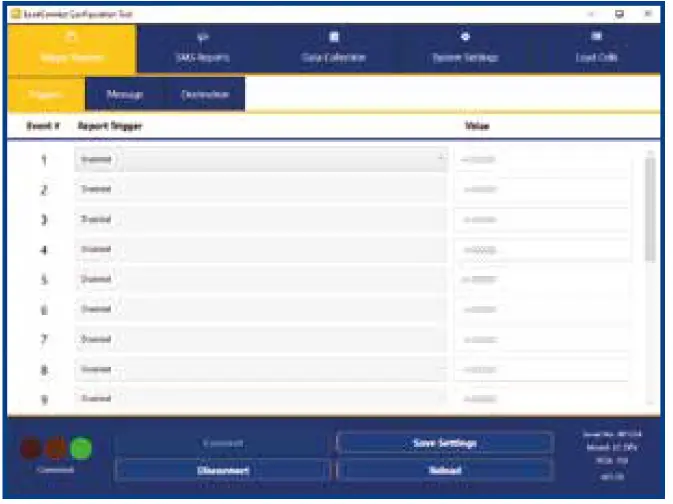
Task: Click the event number "5" in the list
Action: click(44, 280)
